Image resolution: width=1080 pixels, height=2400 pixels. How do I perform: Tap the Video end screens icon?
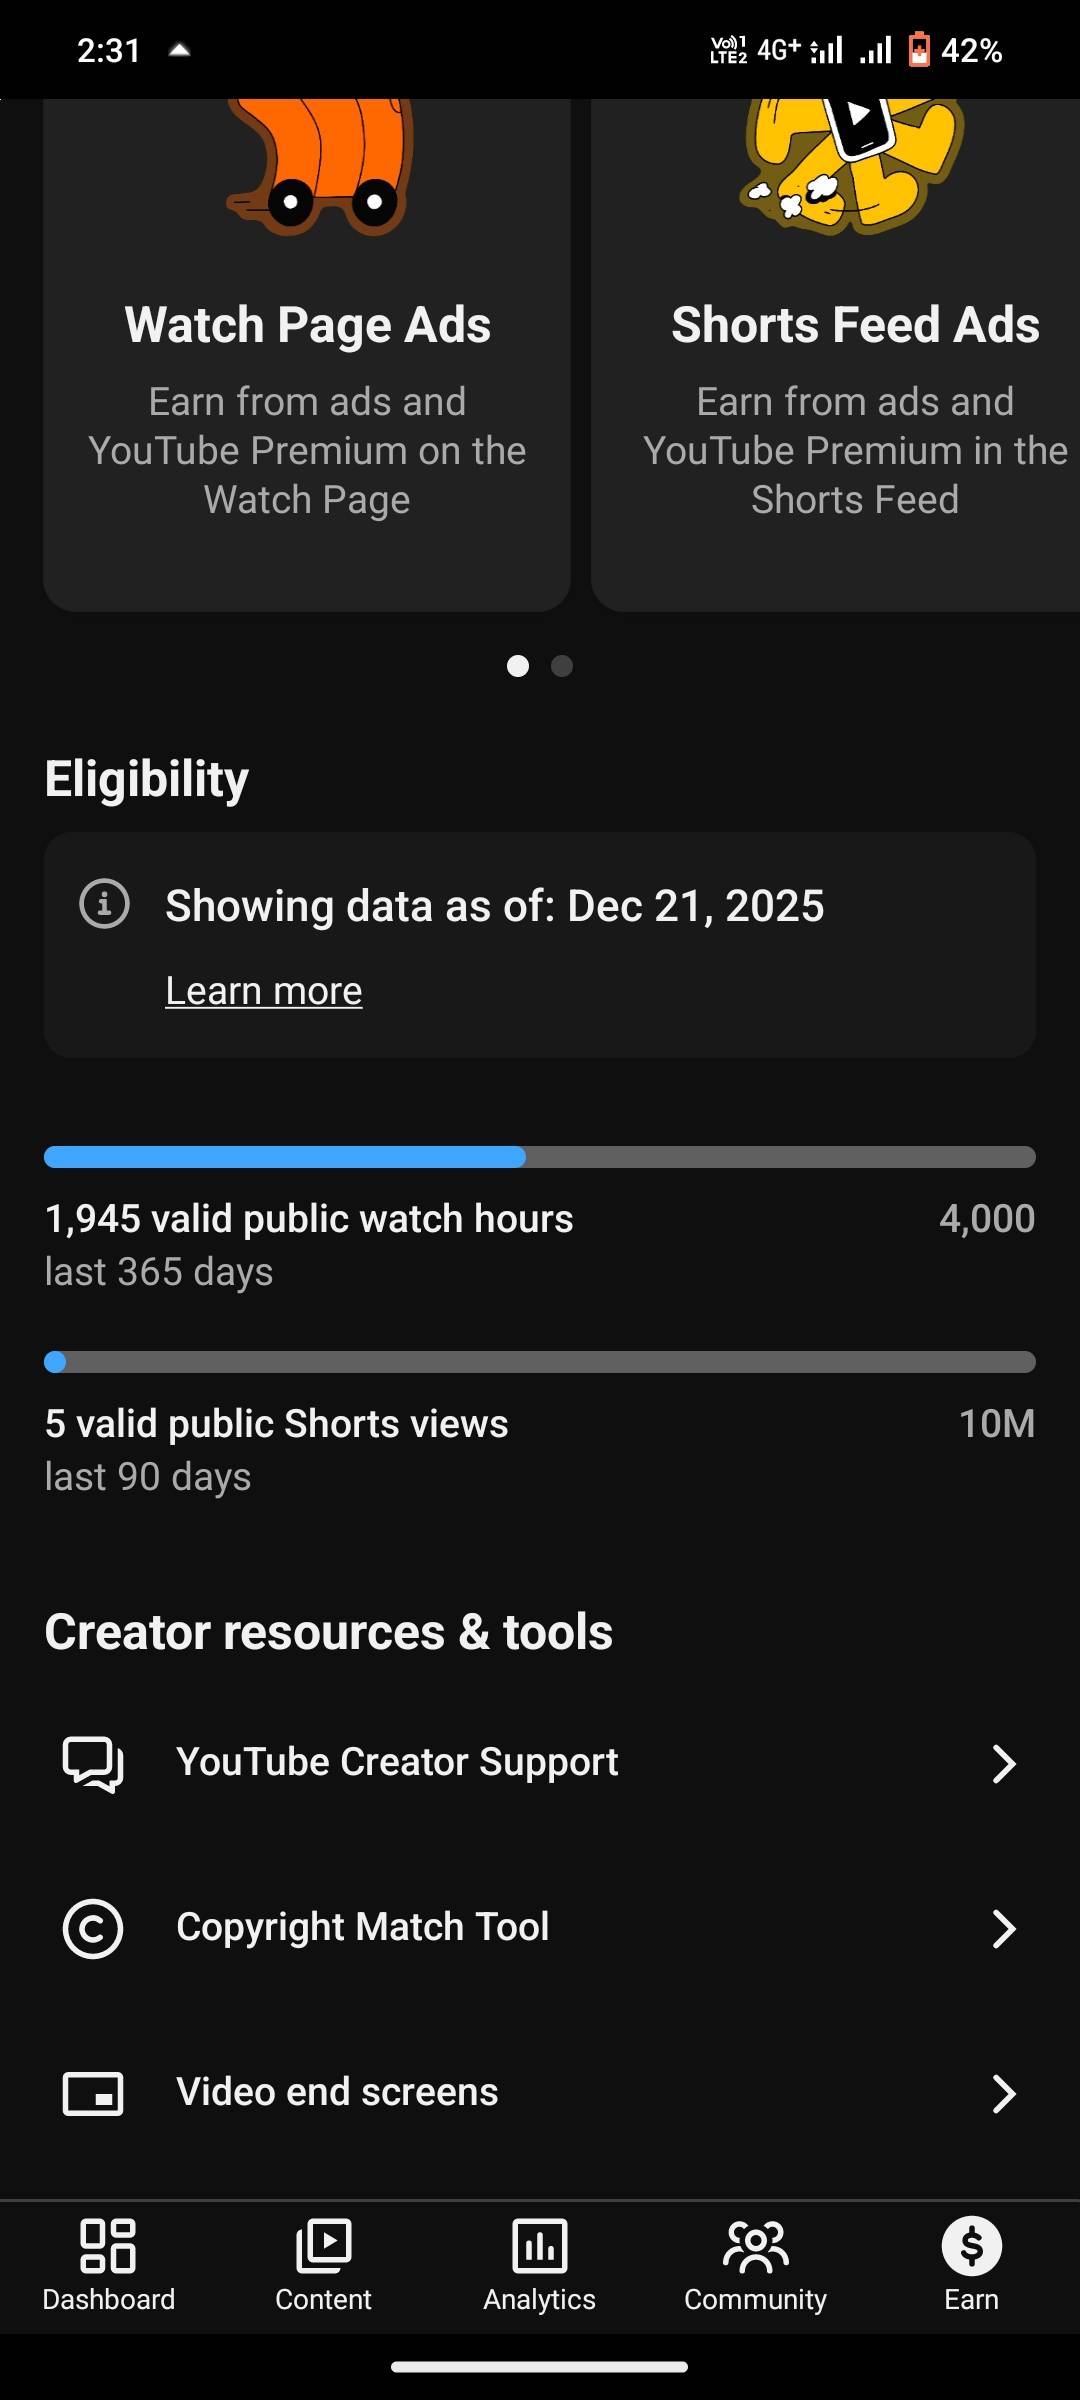(93, 2093)
